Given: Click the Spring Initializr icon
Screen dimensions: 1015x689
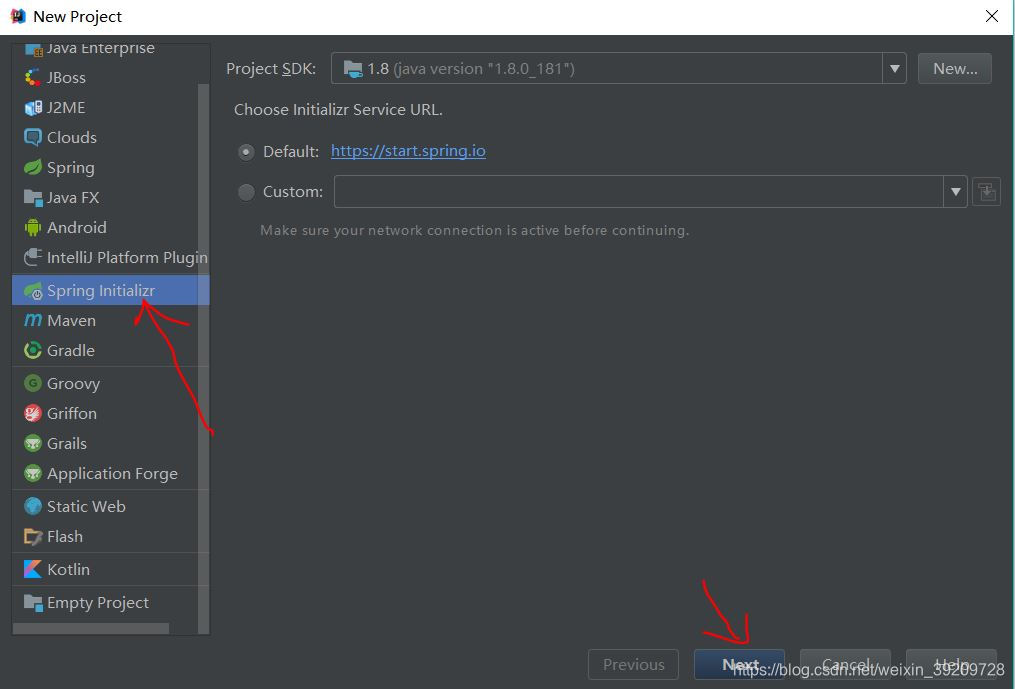Looking at the screenshot, I should 32,291.
